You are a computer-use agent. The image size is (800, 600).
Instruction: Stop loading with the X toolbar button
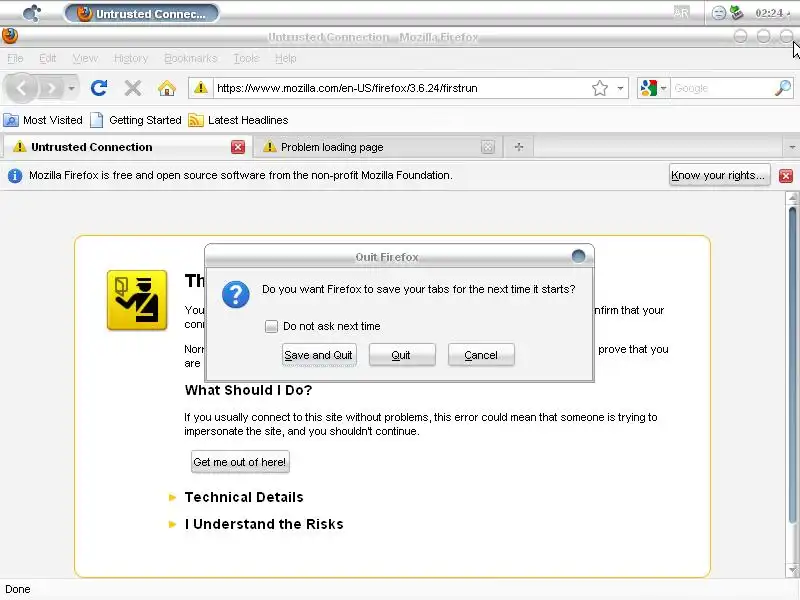point(133,88)
